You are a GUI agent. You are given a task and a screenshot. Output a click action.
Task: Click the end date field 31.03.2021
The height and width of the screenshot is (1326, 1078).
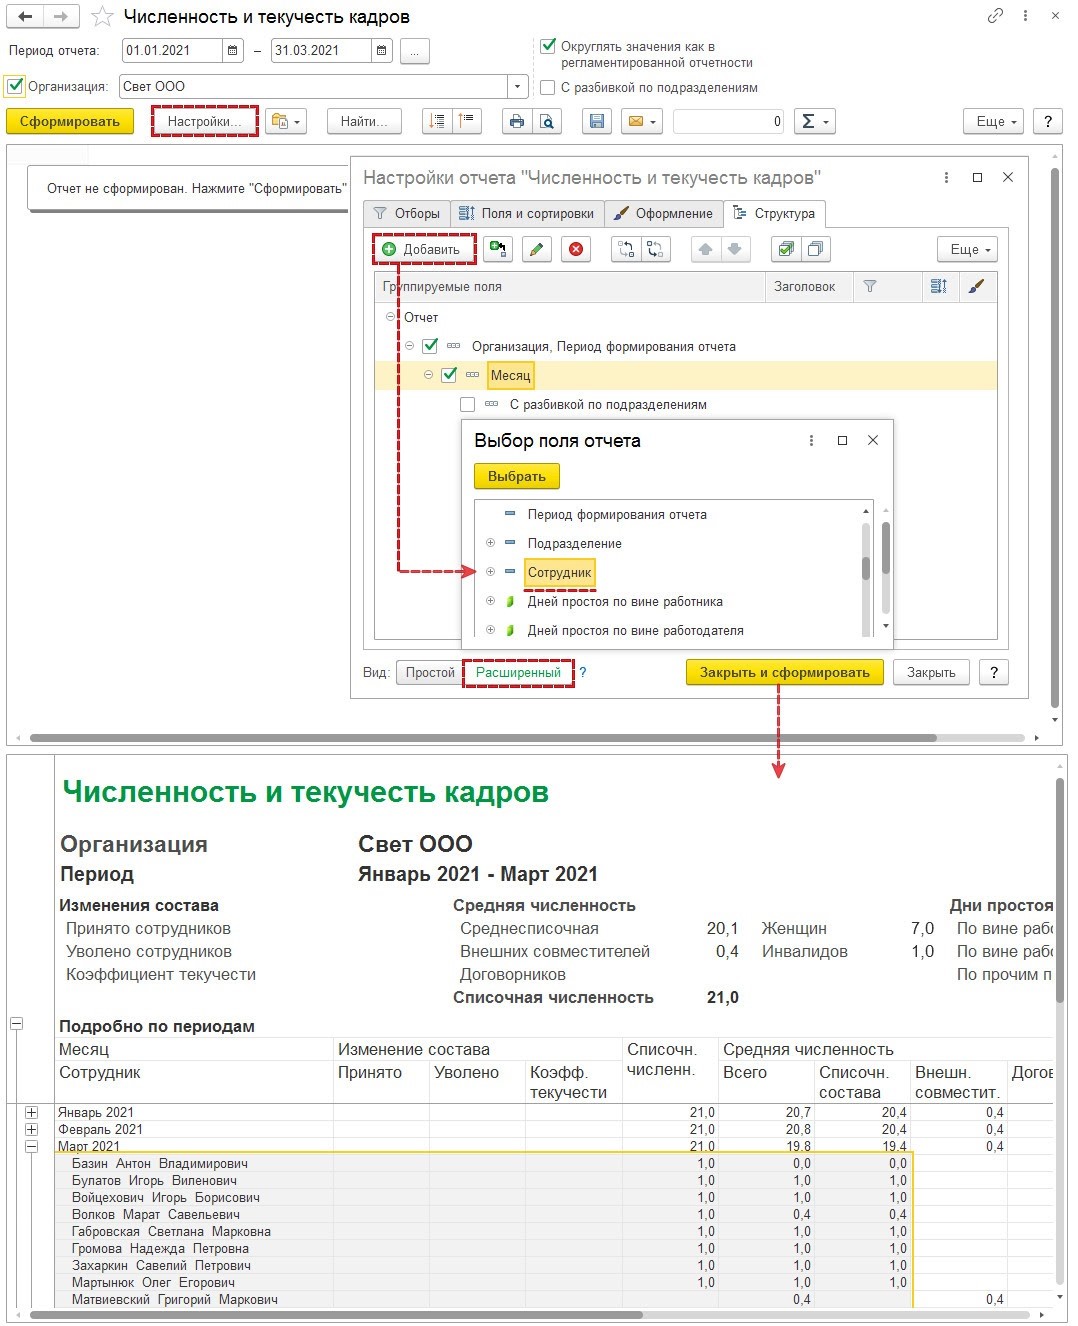[320, 51]
